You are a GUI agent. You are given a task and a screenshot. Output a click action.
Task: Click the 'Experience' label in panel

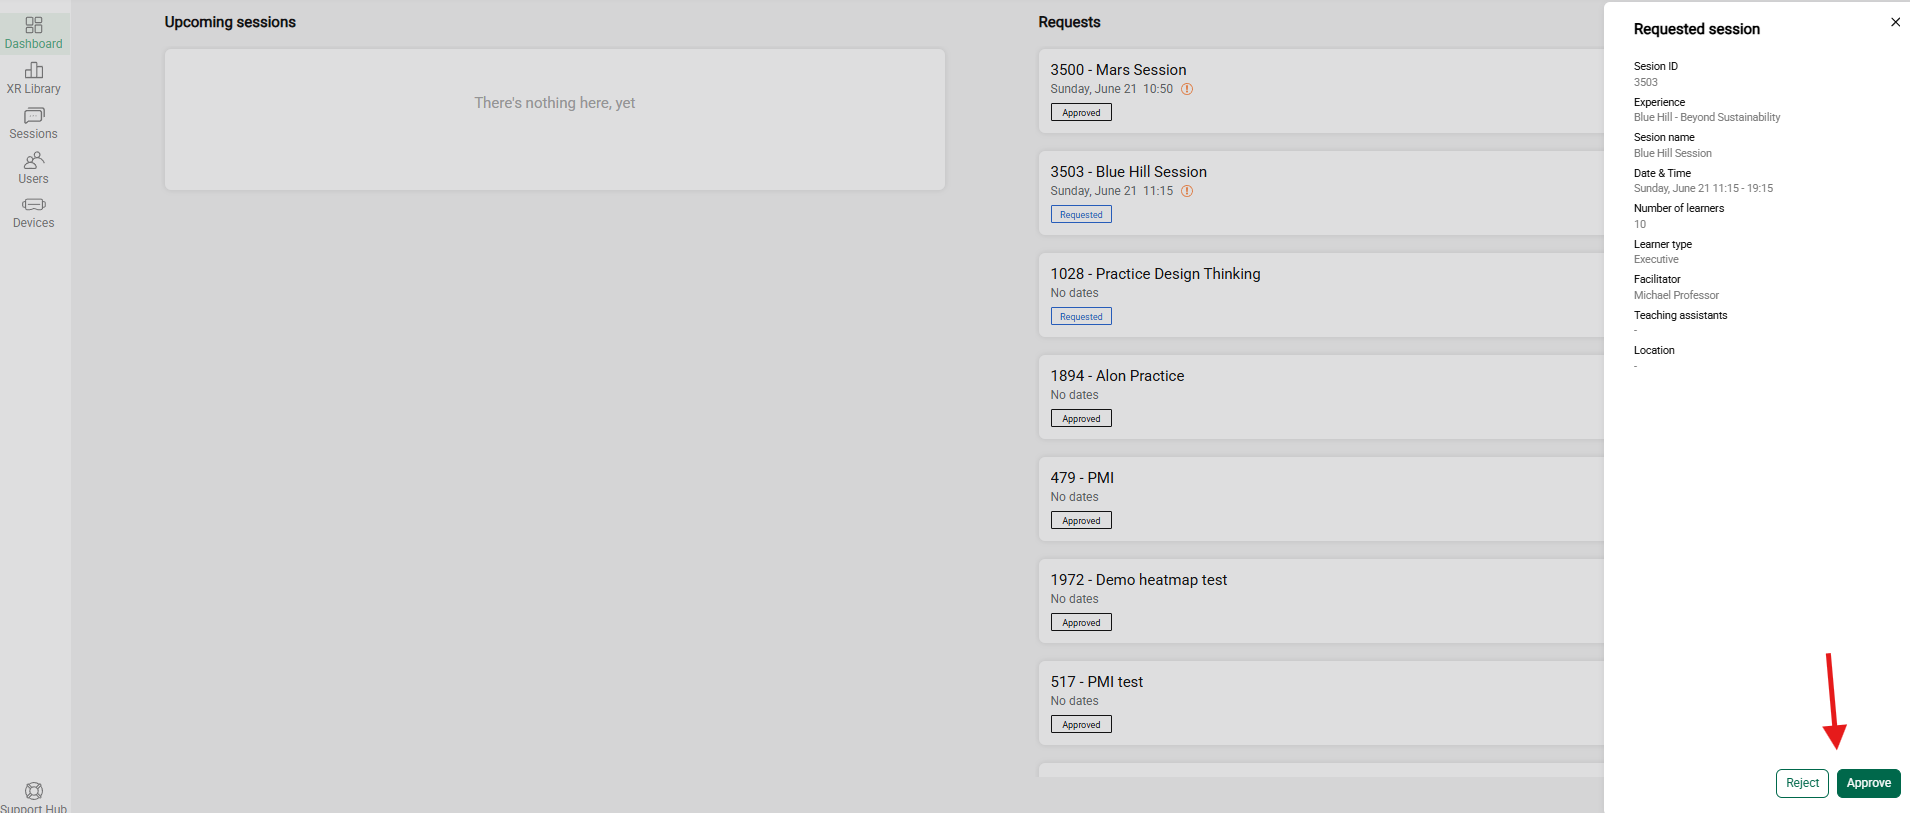point(1659,102)
